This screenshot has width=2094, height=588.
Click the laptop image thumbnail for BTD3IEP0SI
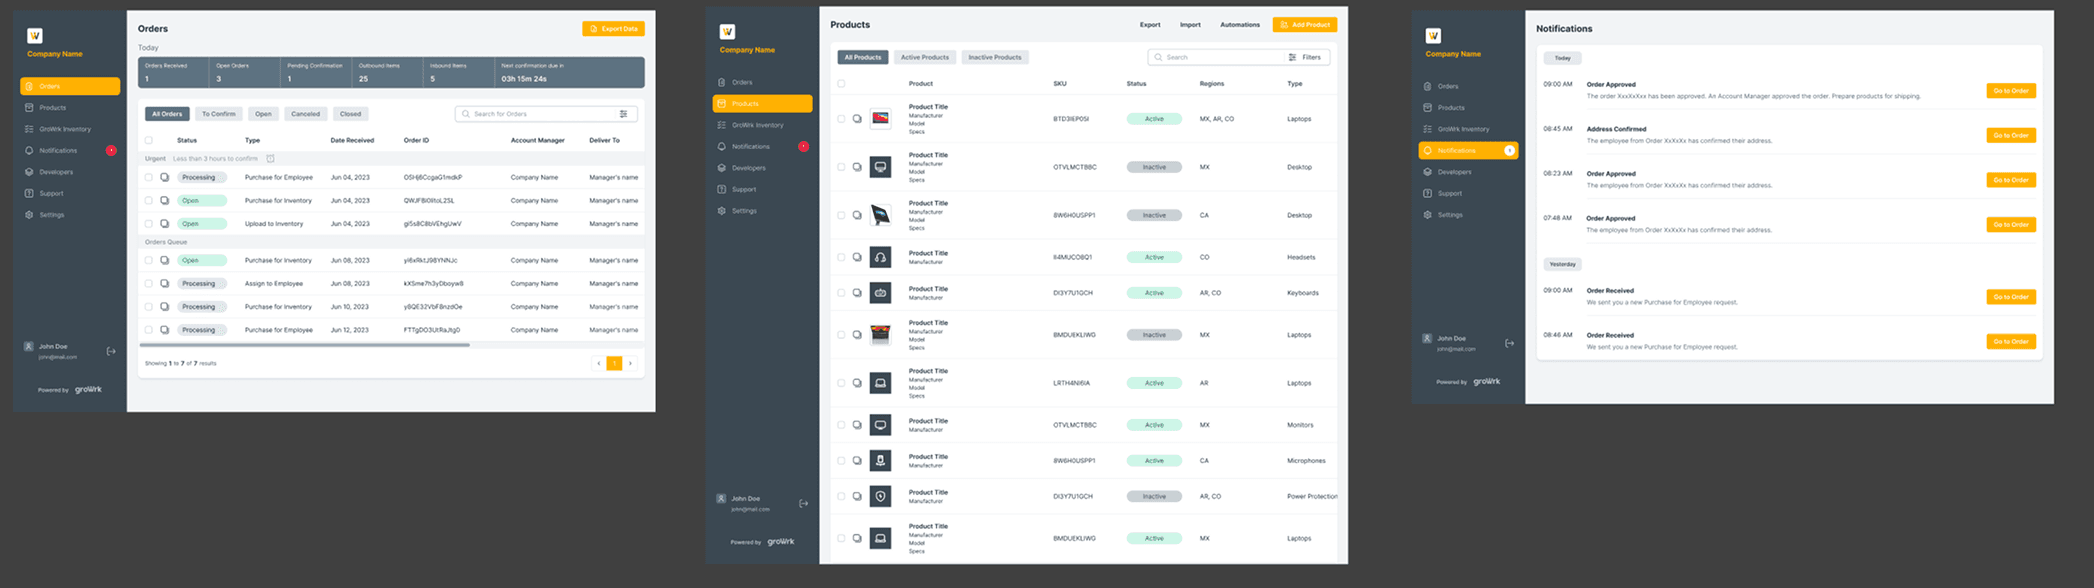(880, 119)
